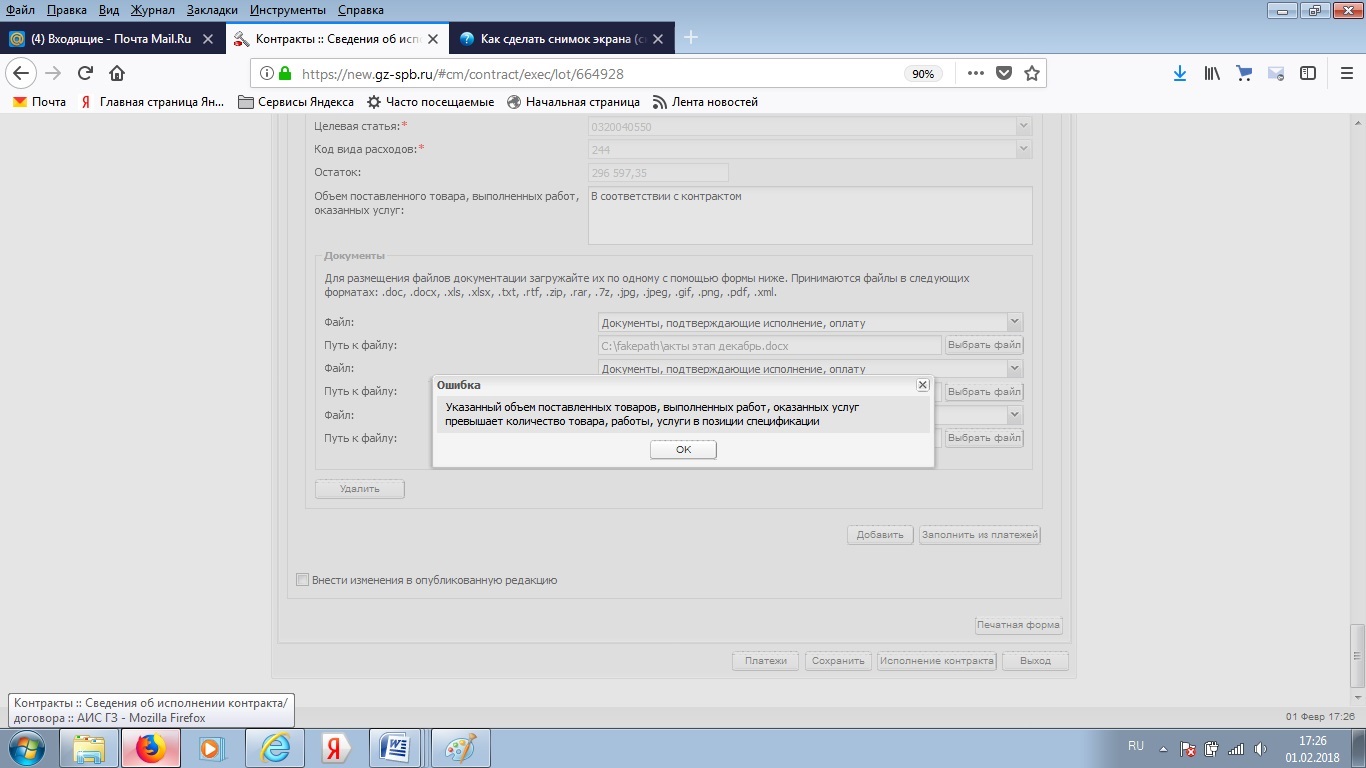The width and height of the screenshot is (1366, 768).
Task: Click the Добавить button
Action: (880, 535)
